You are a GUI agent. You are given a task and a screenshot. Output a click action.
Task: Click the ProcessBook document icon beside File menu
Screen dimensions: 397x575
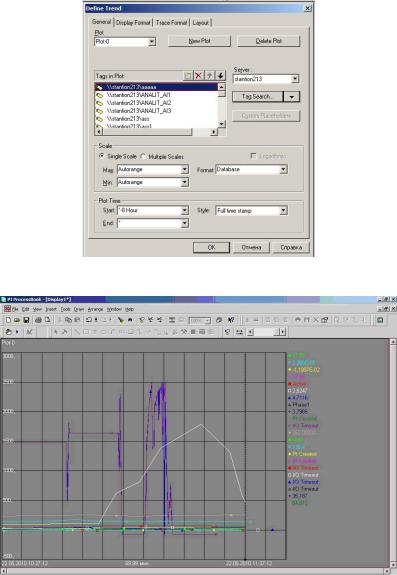7,309
